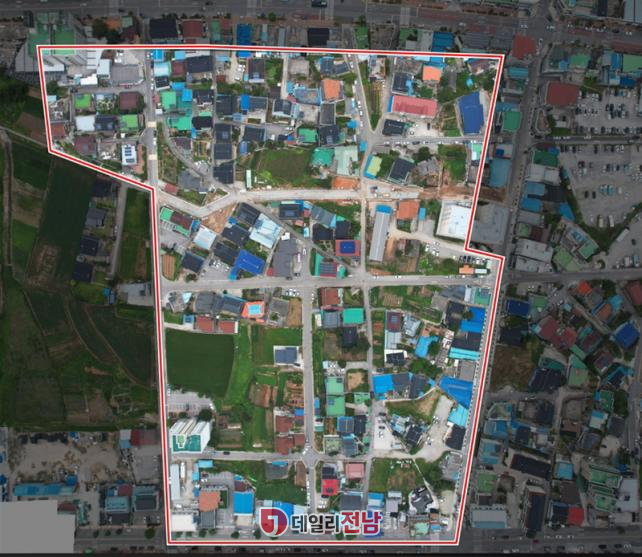
Task: Select the large blue-roofed building near the top right
Action: (470, 113)
